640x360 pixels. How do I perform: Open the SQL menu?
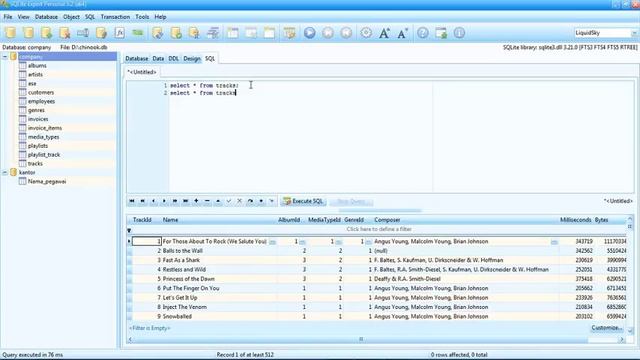(90, 17)
